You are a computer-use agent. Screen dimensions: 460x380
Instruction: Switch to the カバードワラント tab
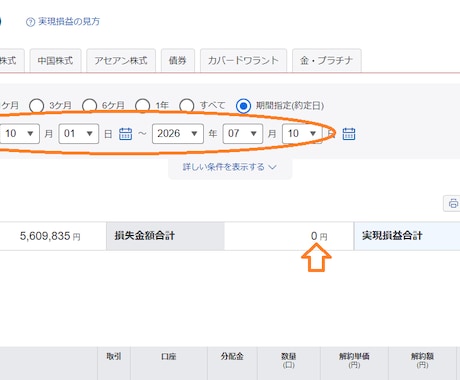click(243, 61)
